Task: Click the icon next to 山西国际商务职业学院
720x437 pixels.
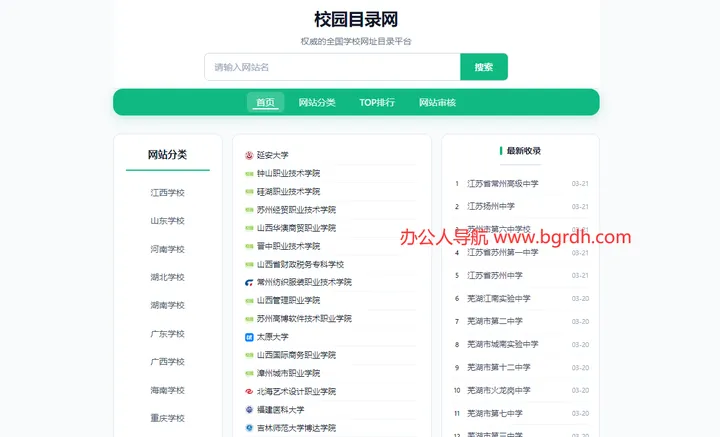Action: point(249,355)
